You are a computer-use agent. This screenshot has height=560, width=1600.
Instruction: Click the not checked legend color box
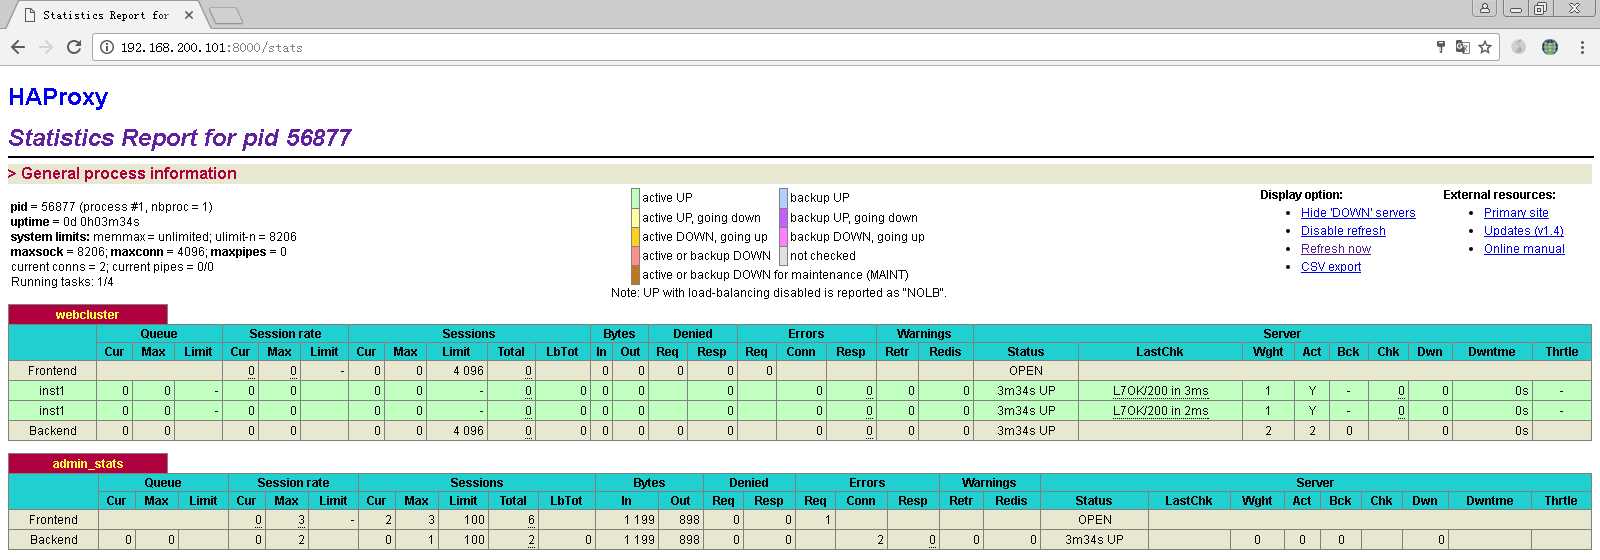(x=783, y=256)
